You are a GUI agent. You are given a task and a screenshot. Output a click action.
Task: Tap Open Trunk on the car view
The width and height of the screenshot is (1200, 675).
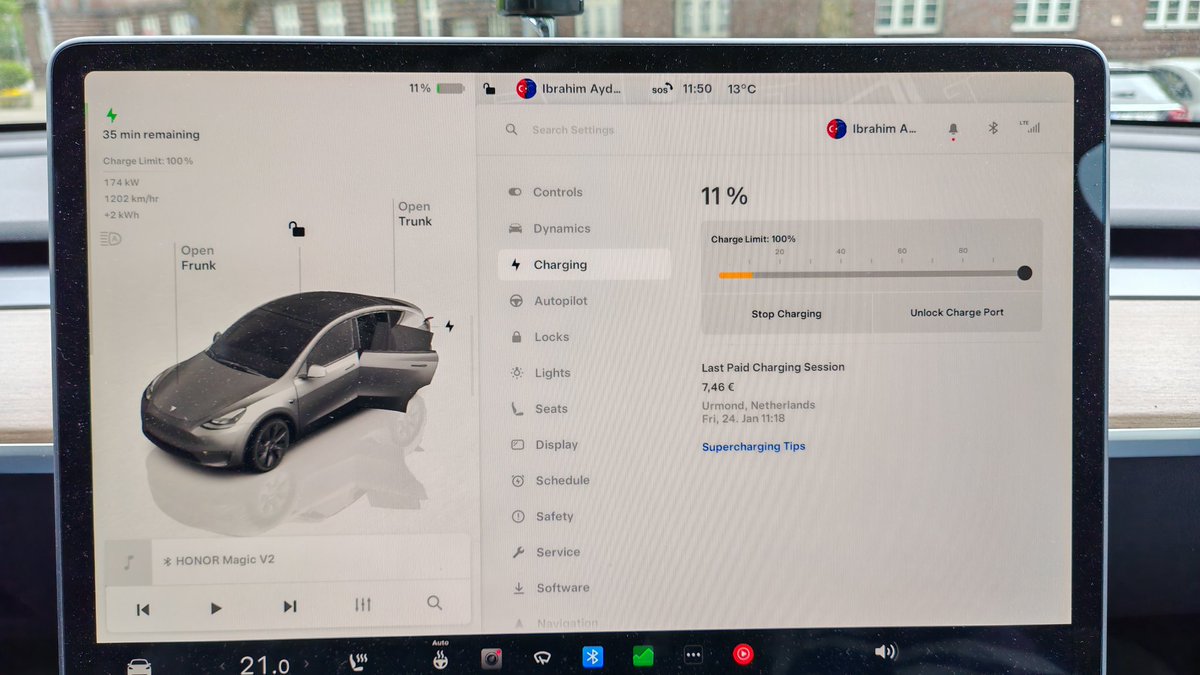click(x=415, y=214)
